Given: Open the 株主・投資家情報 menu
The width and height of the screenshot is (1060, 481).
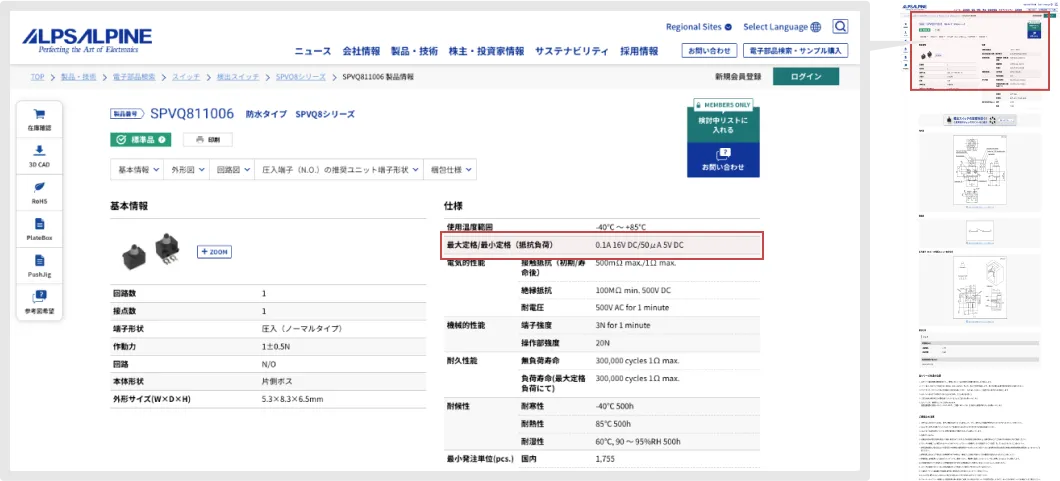Looking at the screenshot, I should click(486, 51).
